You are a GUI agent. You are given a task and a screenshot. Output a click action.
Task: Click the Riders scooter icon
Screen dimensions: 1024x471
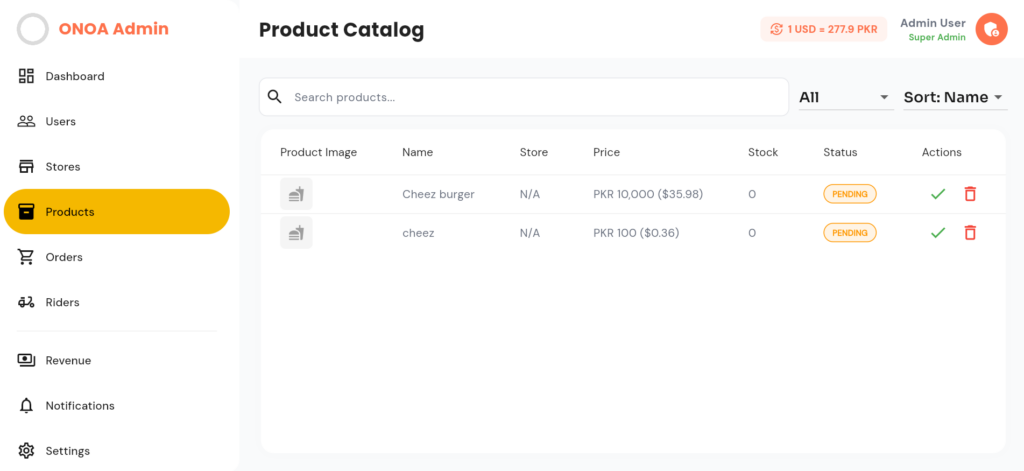(26, 302)
